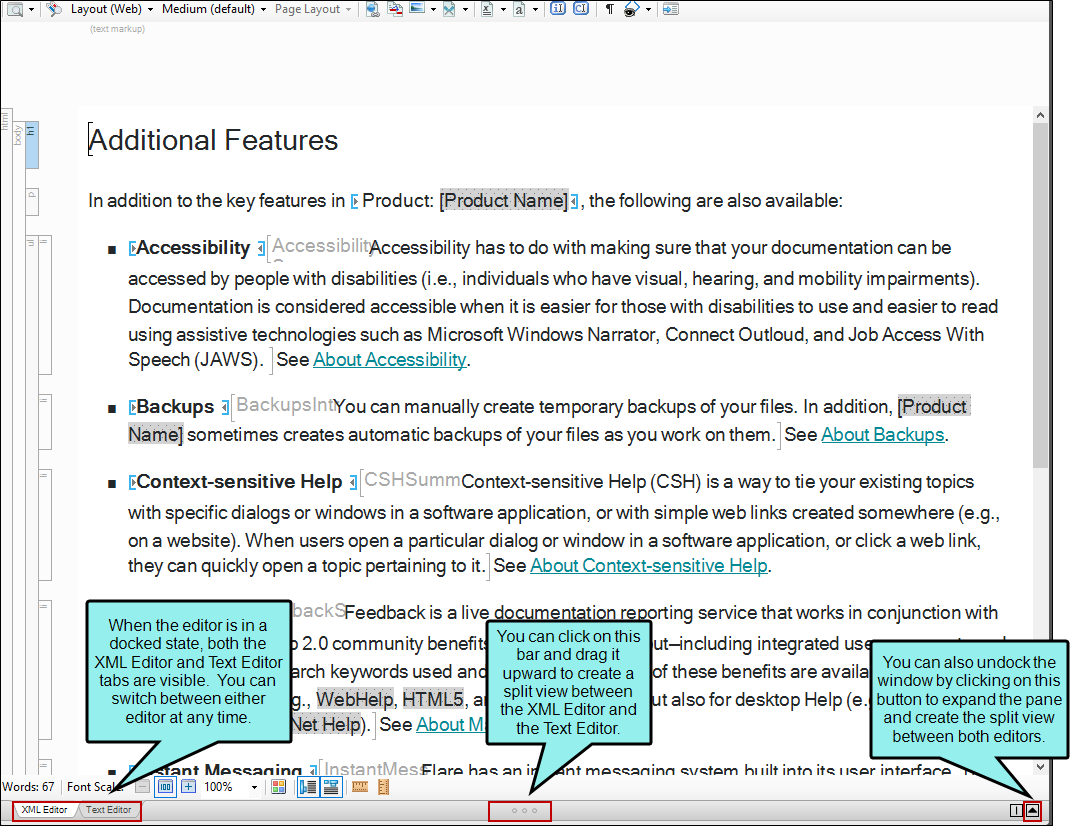Image resolution: width=1078 pixels, height=826 pixels.
Task: Click the print preview magnifier icon
Action: point(15,9)
